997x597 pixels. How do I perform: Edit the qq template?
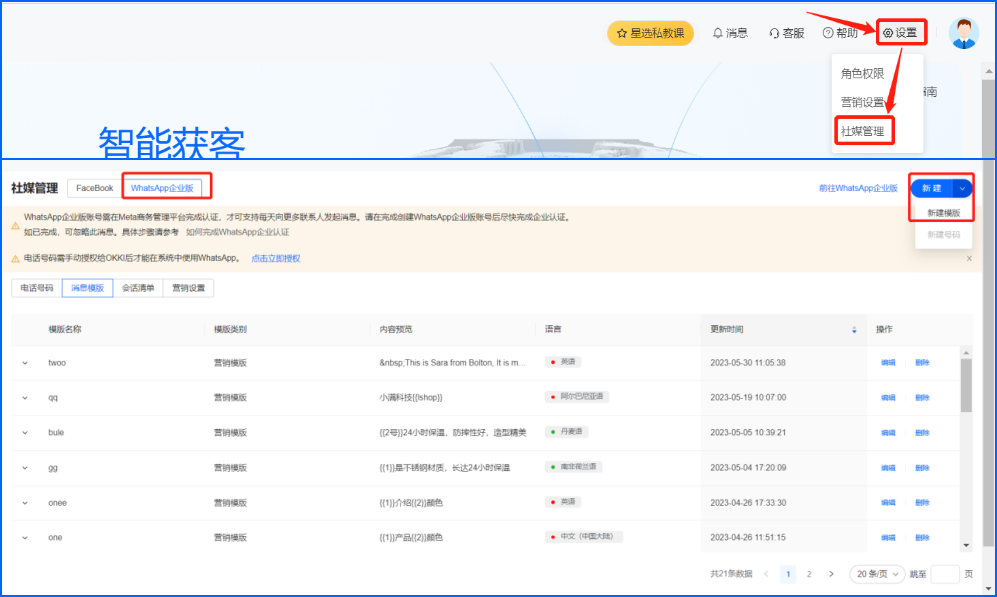coord(888,398)
